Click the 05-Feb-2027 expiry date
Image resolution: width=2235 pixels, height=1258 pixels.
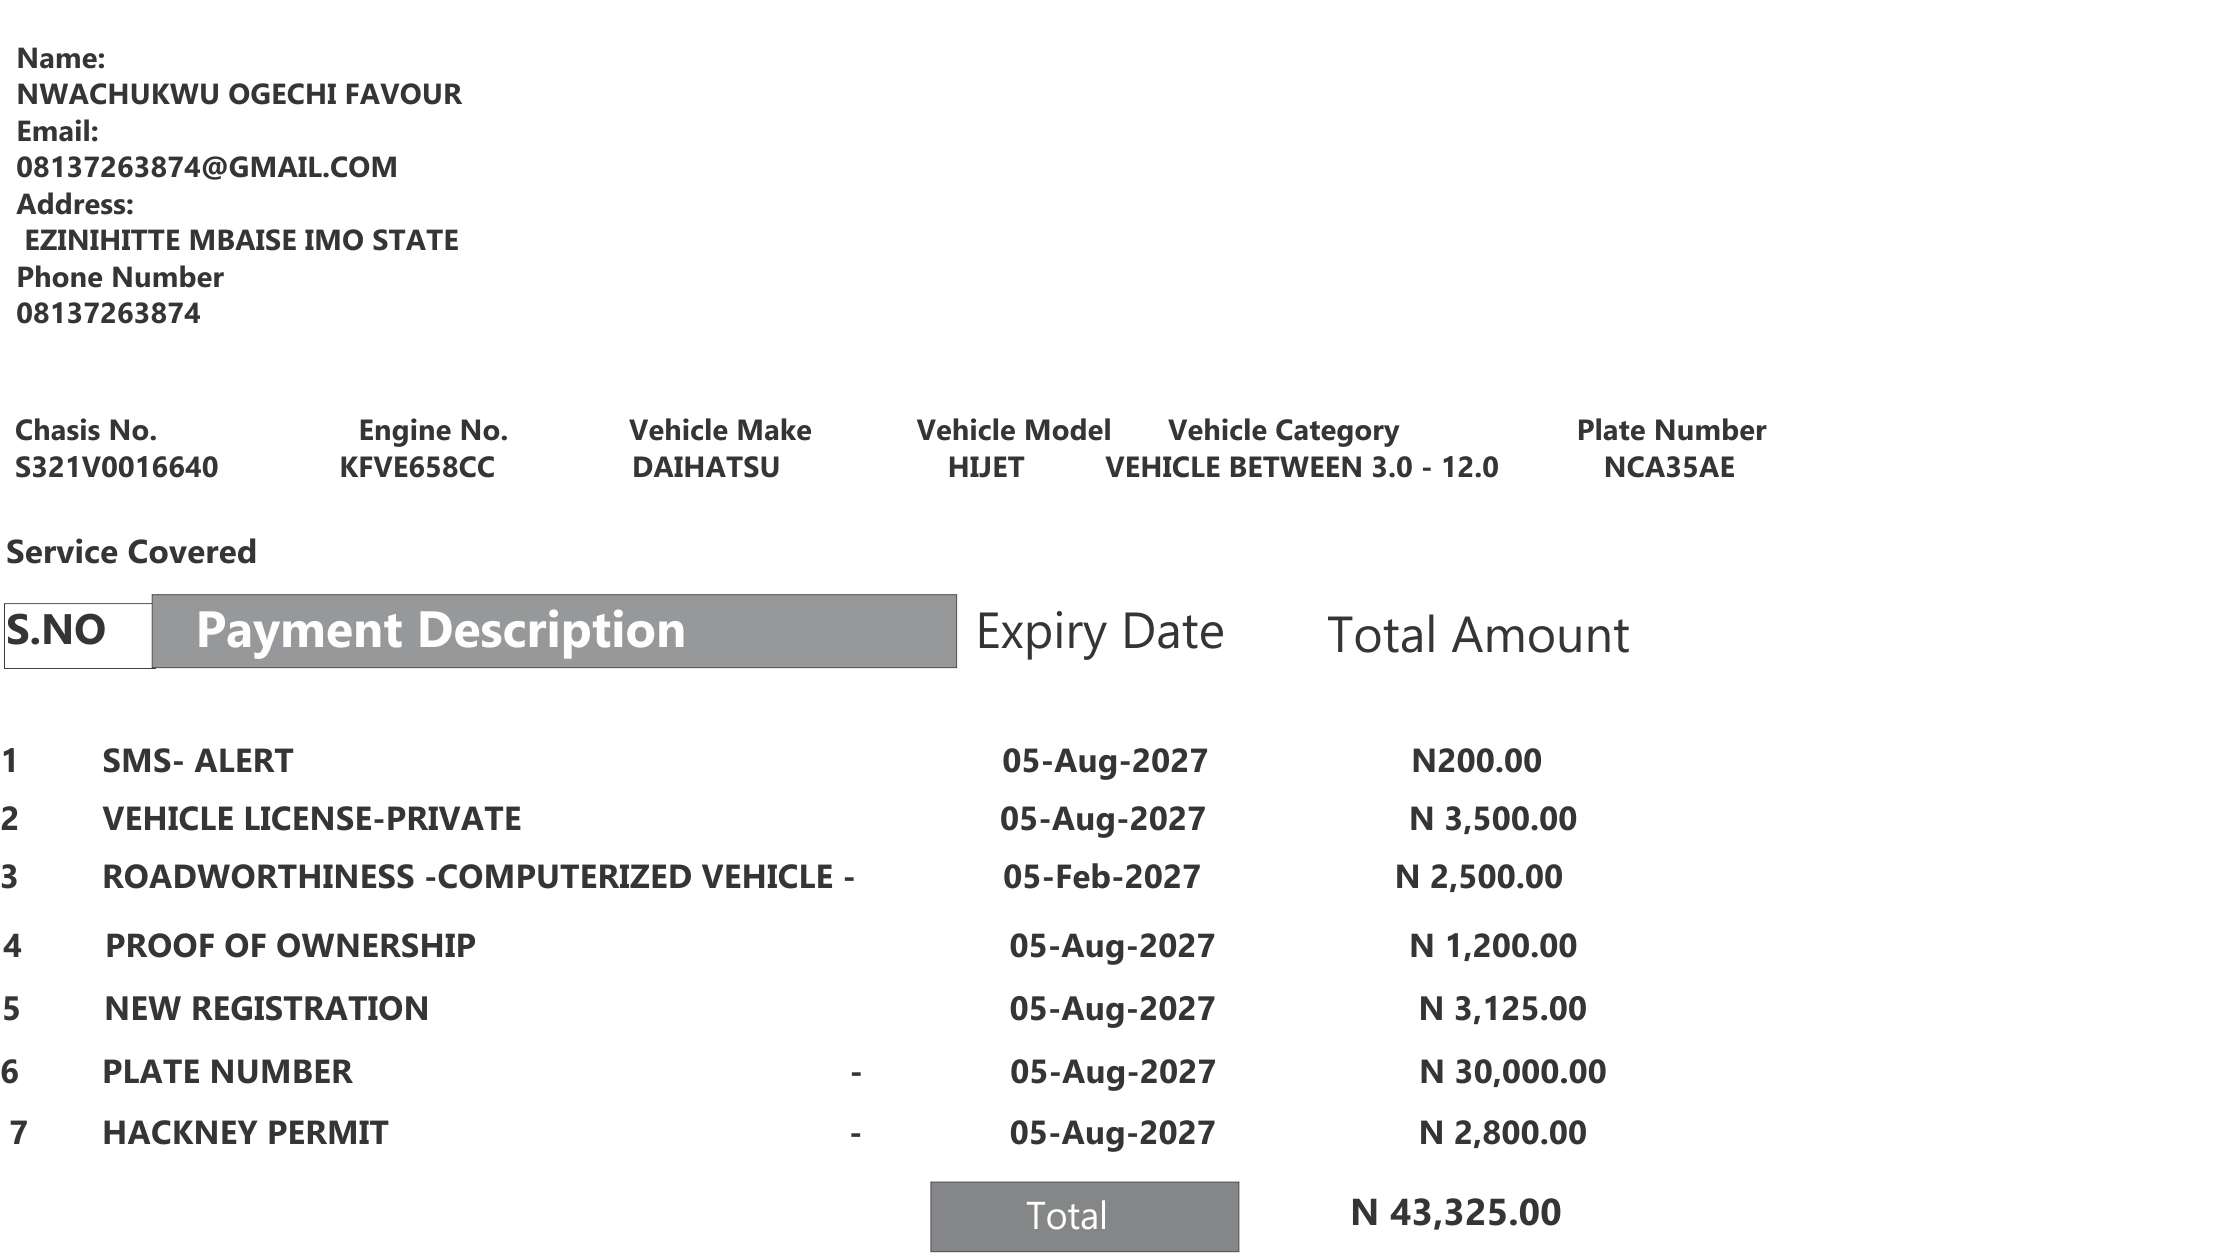(x=1102, y=877)
